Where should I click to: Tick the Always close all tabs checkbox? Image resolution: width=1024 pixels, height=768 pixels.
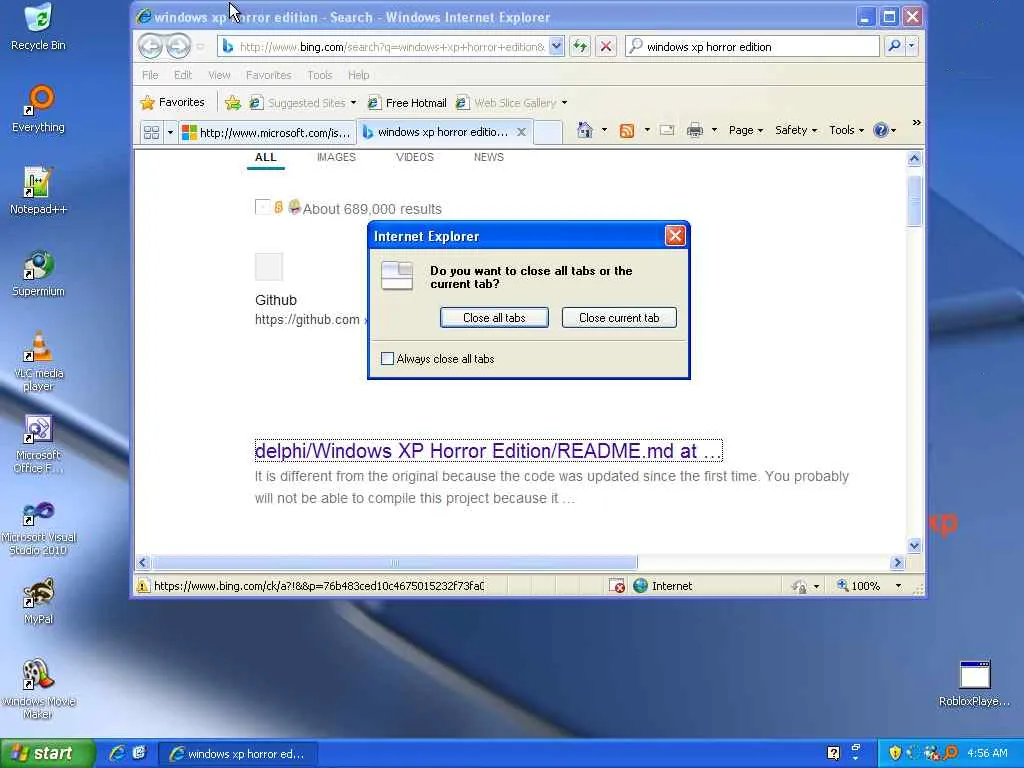pos(387,359)
